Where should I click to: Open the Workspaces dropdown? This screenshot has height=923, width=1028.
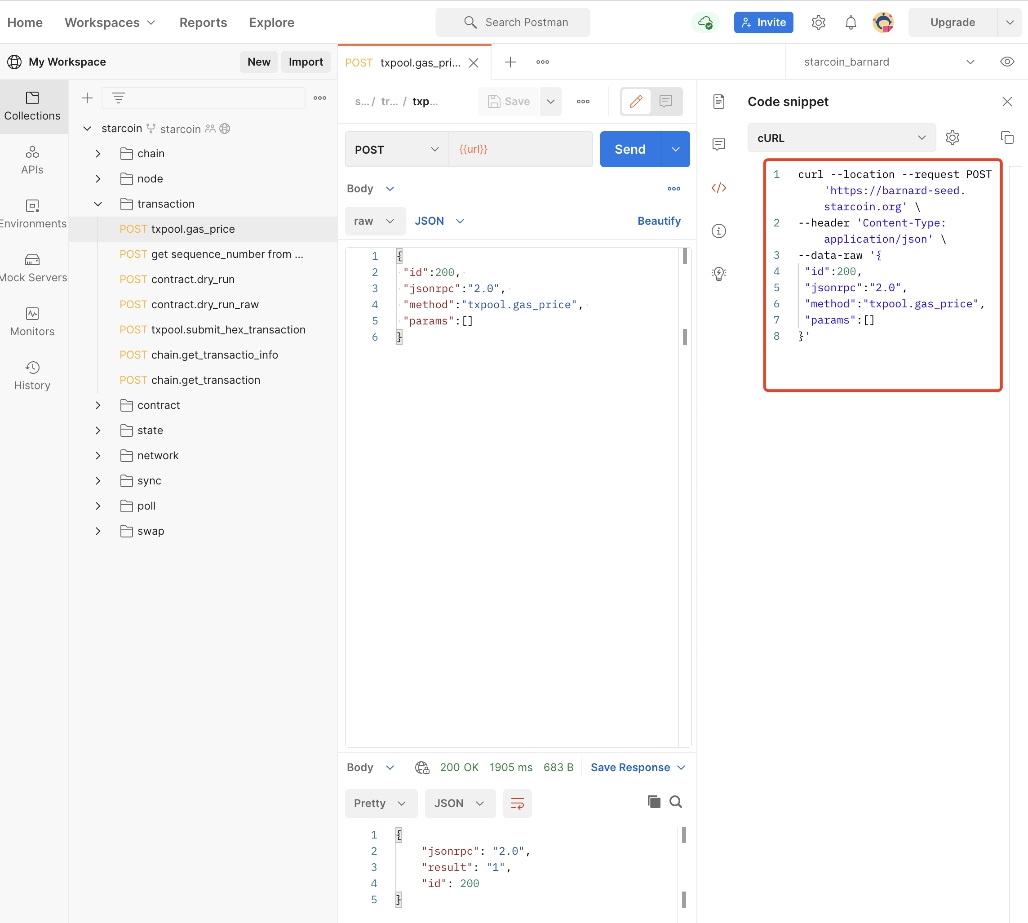[x=109, y=22]
